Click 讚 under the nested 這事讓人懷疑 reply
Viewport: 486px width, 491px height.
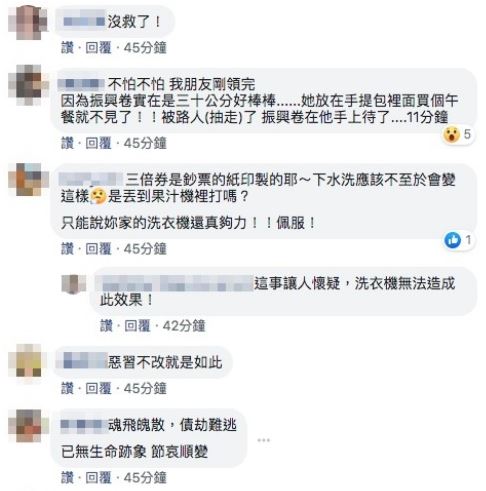[106, 326]
